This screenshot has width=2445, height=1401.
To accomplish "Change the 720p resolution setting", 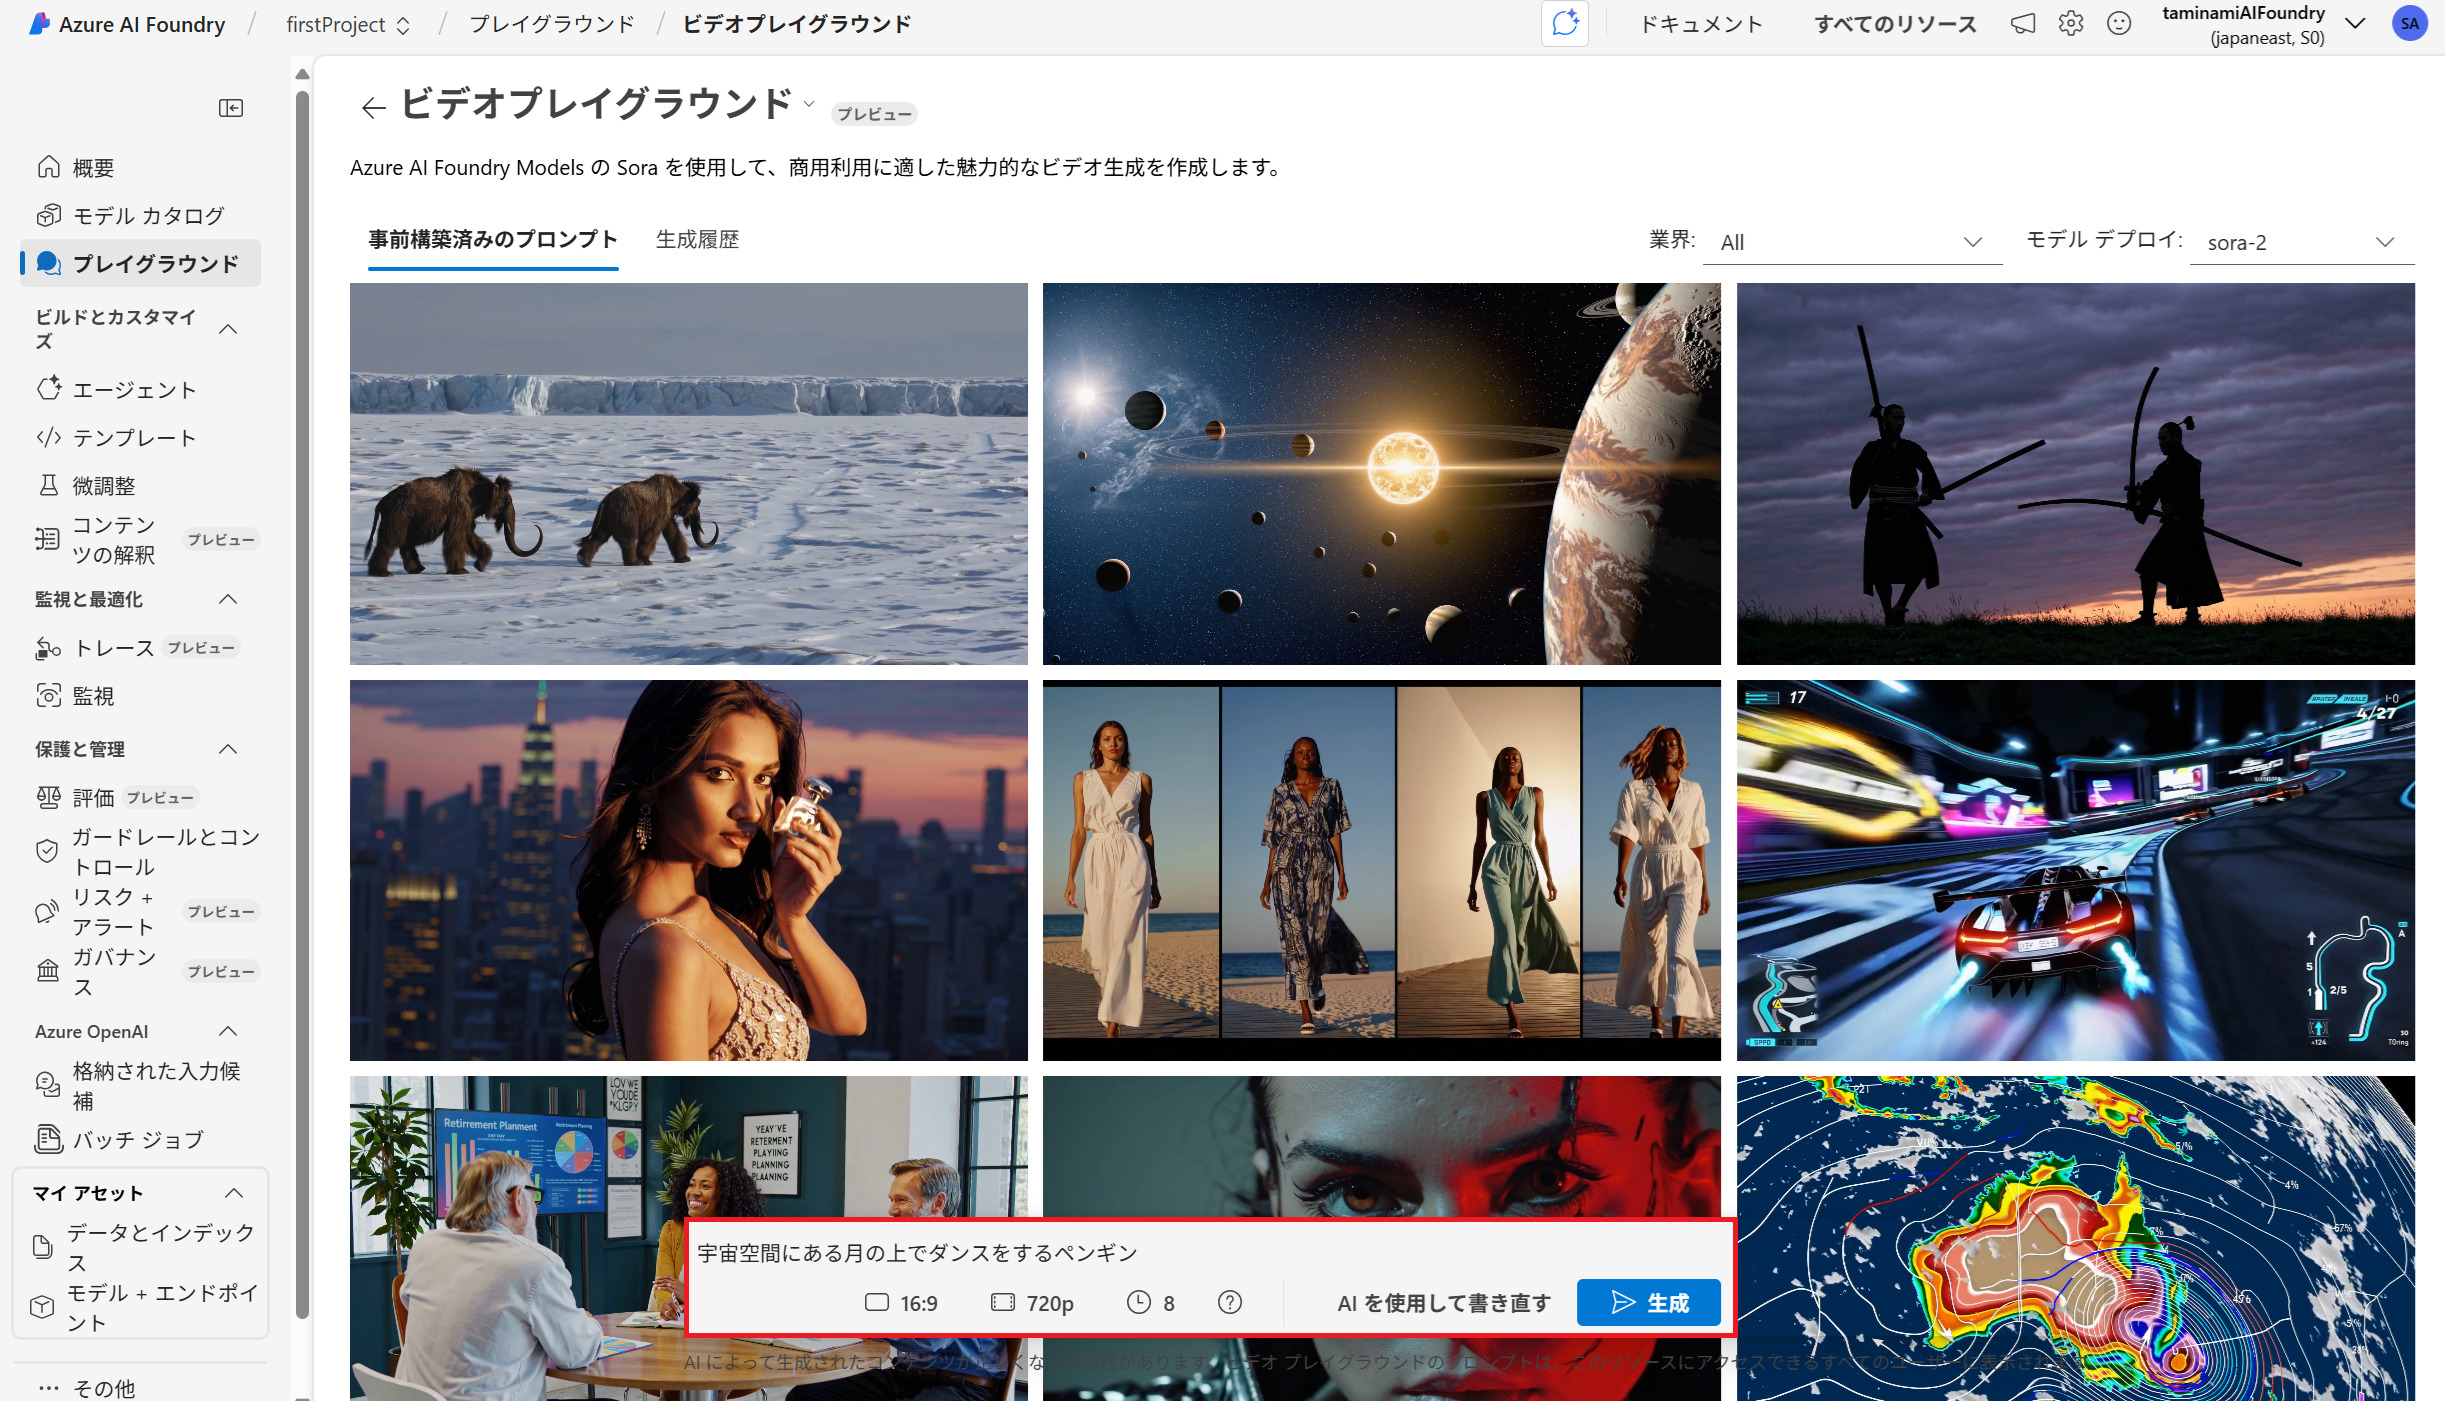I will (1032, 1302).
